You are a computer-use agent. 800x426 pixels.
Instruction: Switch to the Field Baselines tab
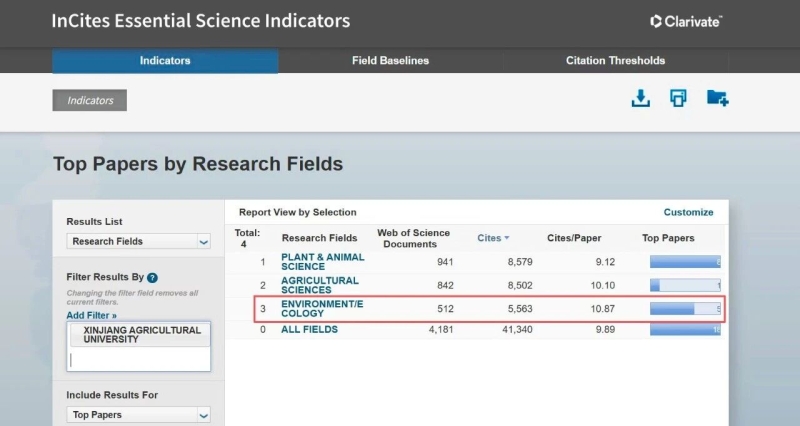tap(390, 61)
